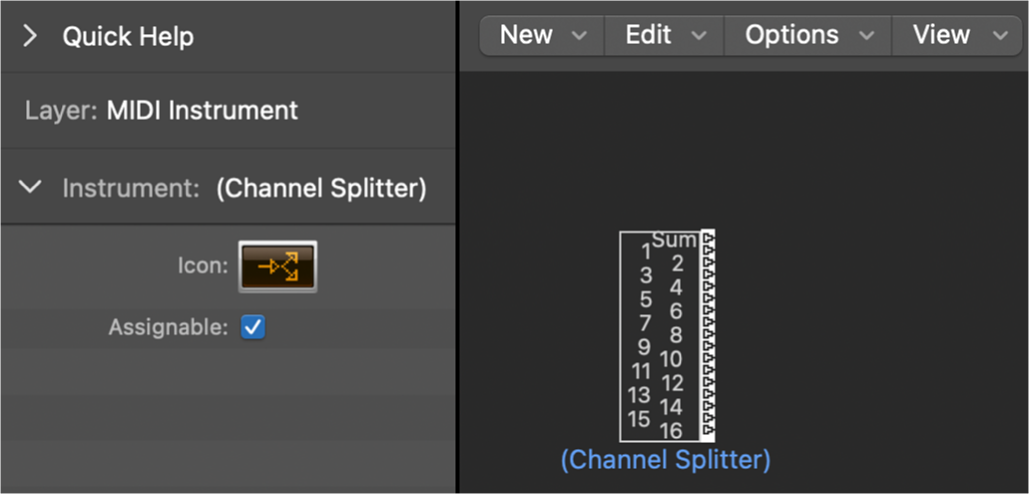Click the blue Channel Splitter name label
Screen dimensions: 1029x495
(665, 460)
